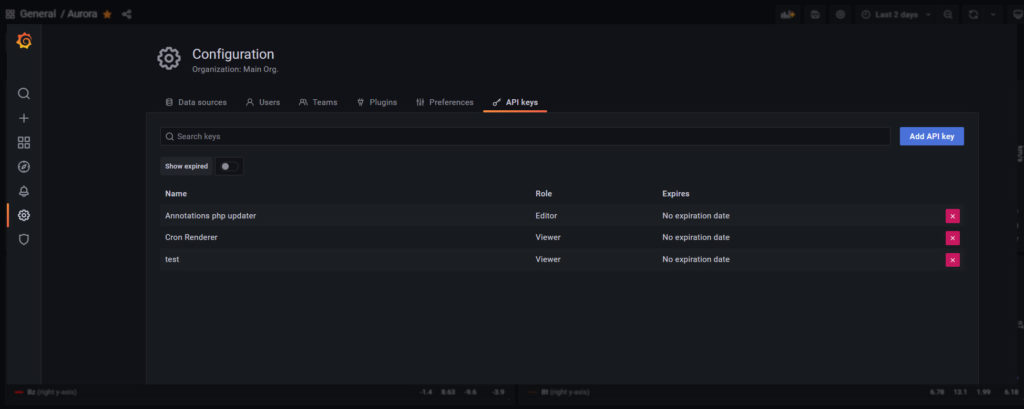The image size is (1024, 409).
Task: Click the dashboard grid icon beside General
Action: tap(10, 14)
